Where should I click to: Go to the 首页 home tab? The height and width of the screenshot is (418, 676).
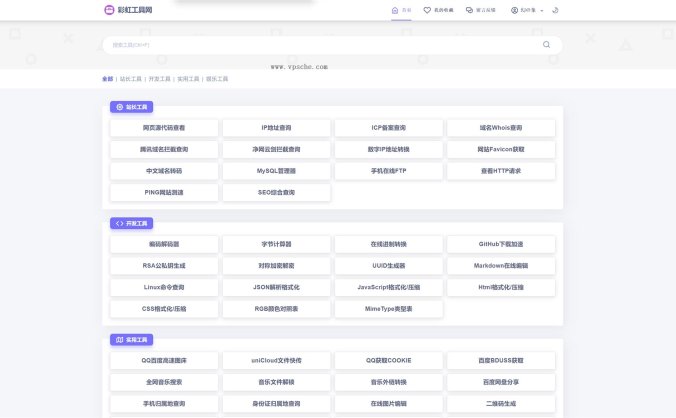(x=400, y=10)
